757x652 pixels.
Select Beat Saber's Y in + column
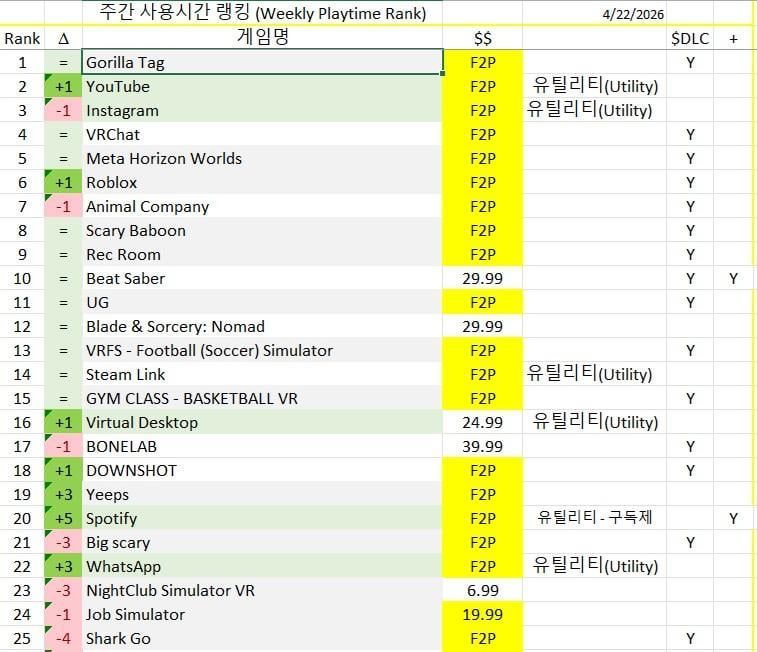pyautogui.click(x=733, y=278)
